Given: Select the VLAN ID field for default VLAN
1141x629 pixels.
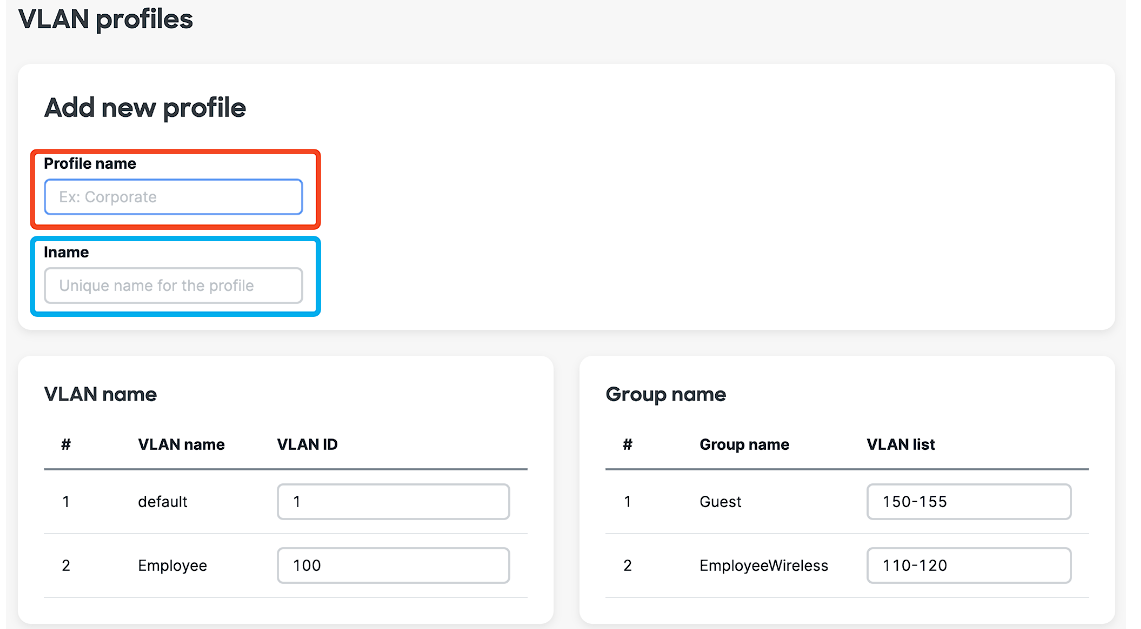Looking at the screenshot, I should coord(393,501).
